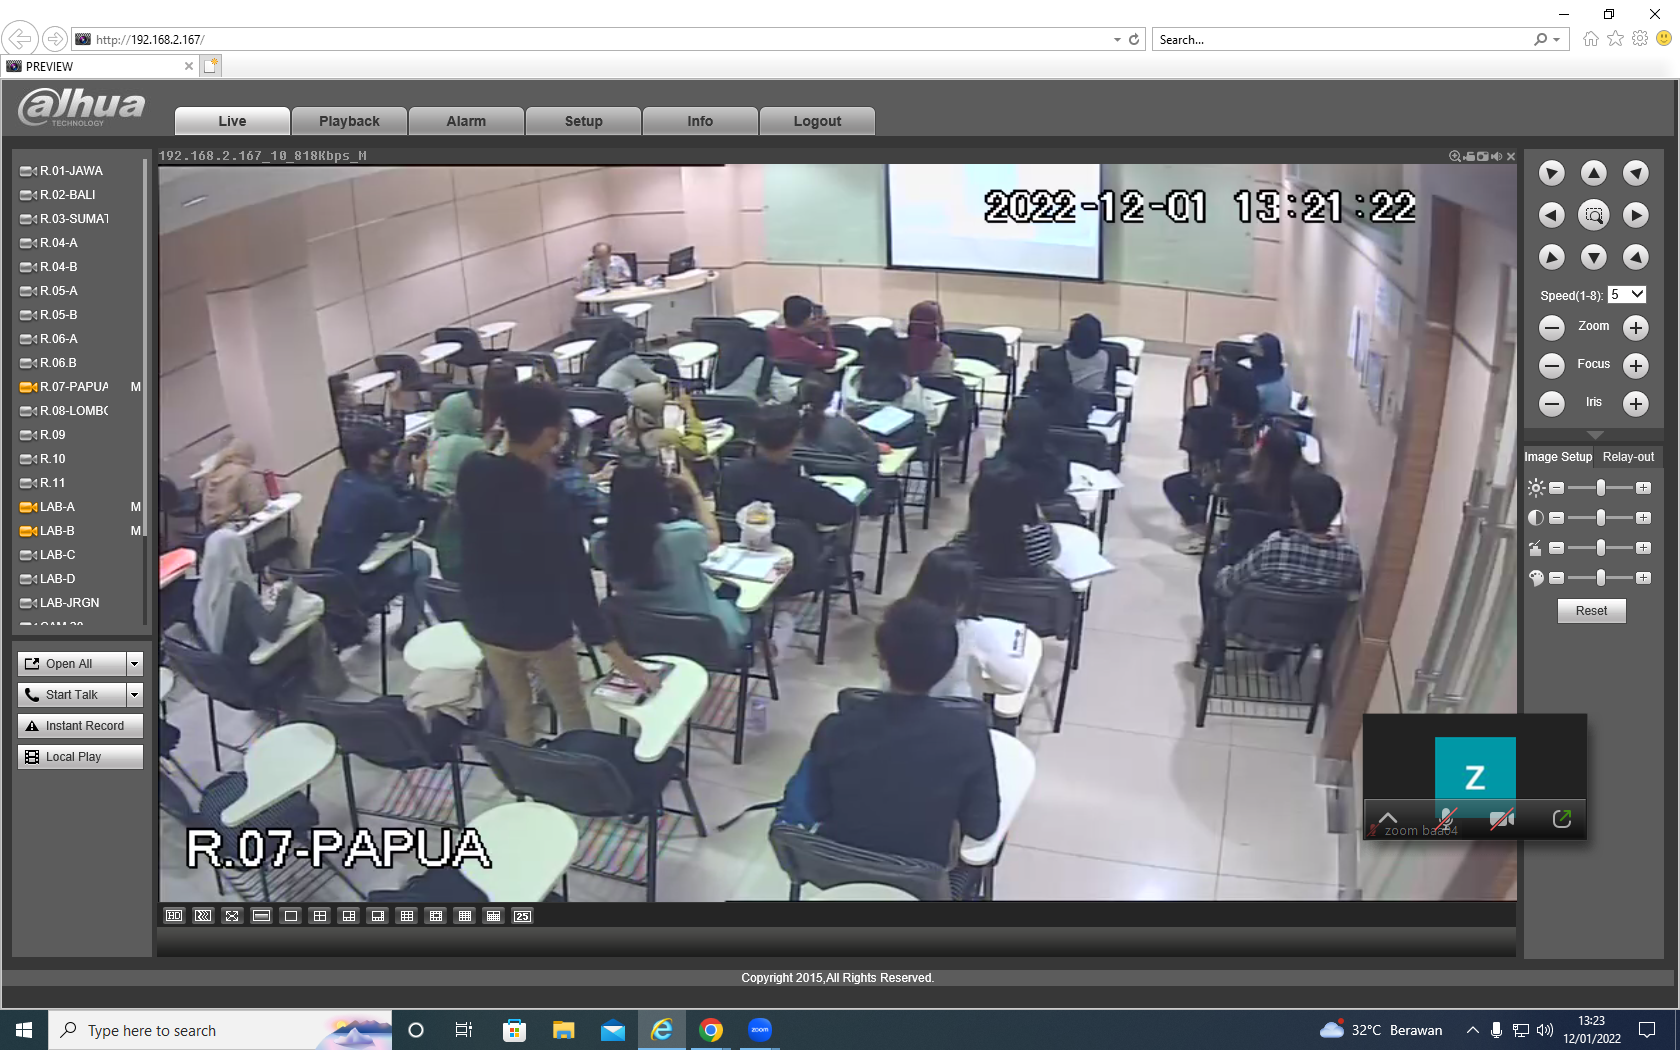The image size is (1680, 1050).
Task: Move PTZ camera diagonally down-left
Action: pos(1552,257)
